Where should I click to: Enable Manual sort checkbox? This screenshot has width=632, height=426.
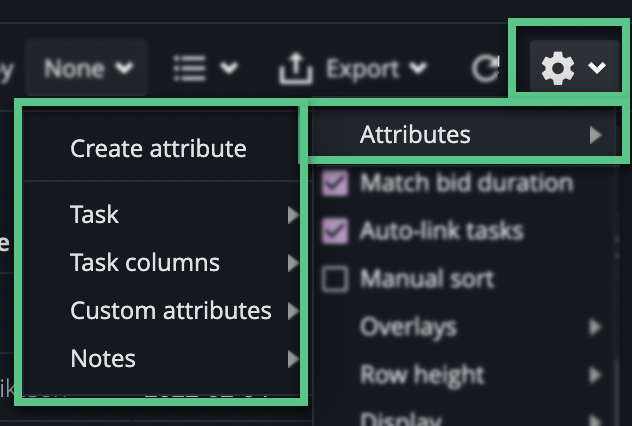pyautogui.click(x=335, y=279)
